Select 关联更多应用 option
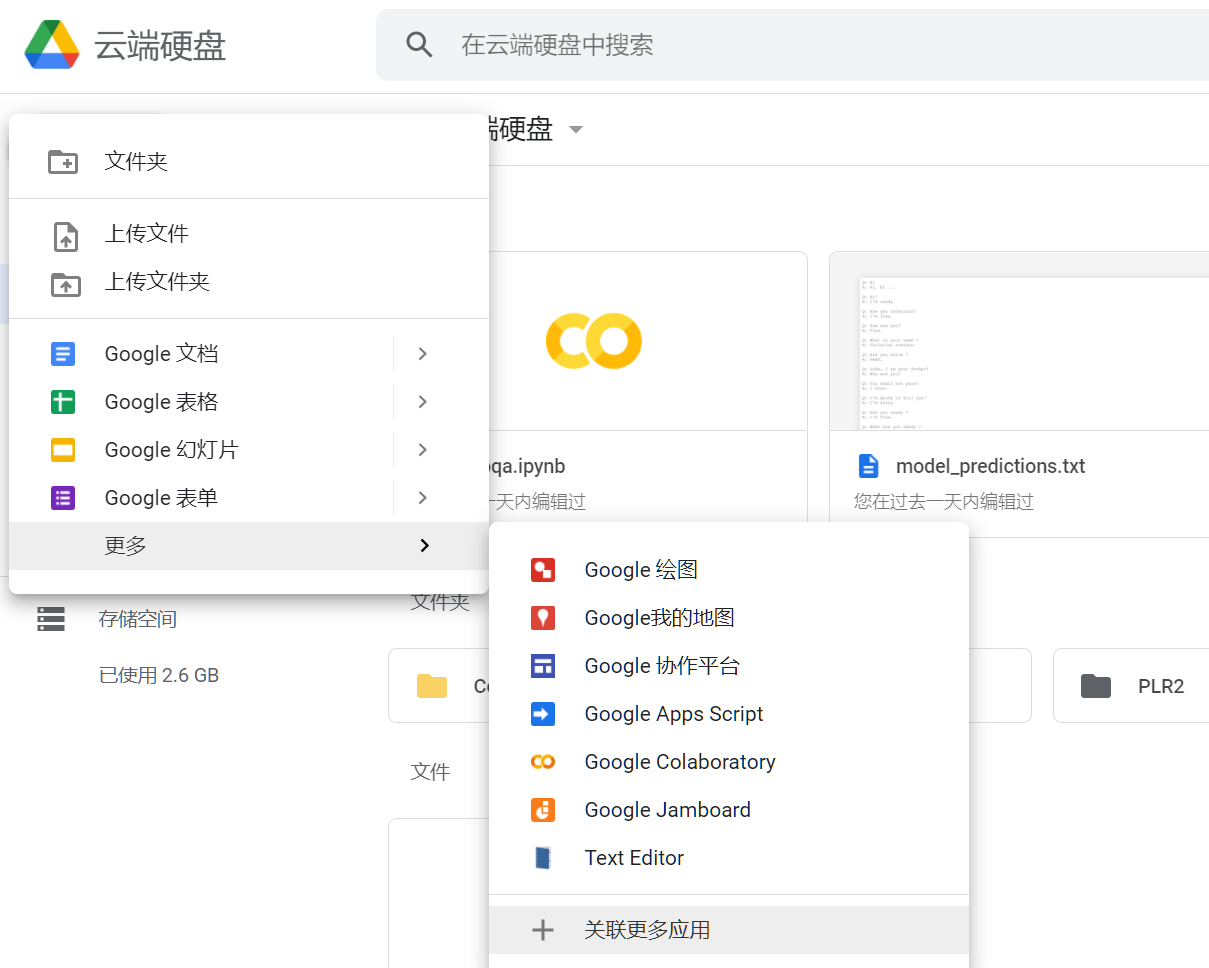Viewport: 1209px width, 968px height. [729, 930]
